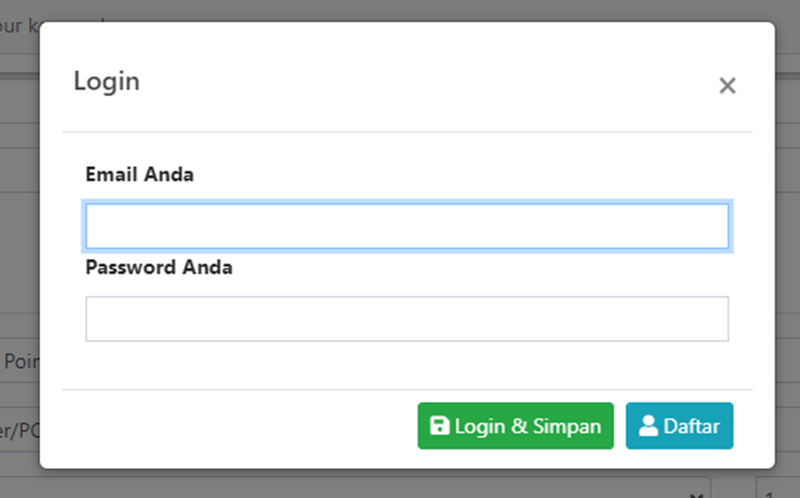Click the Email Anda label

140,175
